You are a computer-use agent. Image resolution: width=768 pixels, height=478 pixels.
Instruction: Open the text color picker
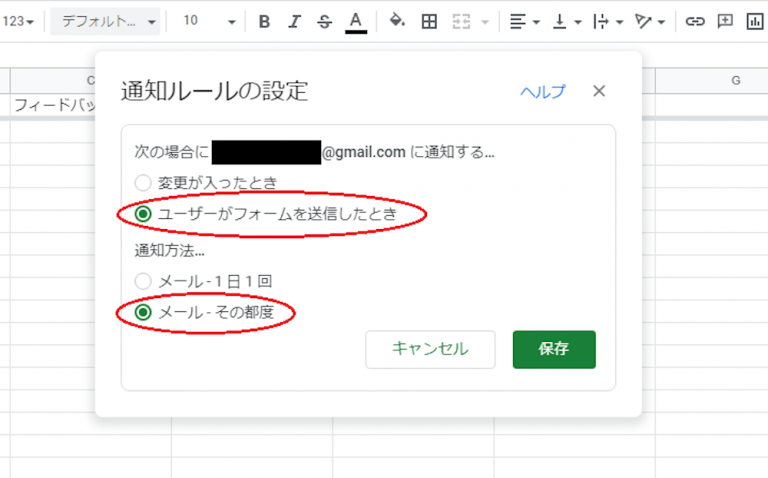(x=356, y=21)
